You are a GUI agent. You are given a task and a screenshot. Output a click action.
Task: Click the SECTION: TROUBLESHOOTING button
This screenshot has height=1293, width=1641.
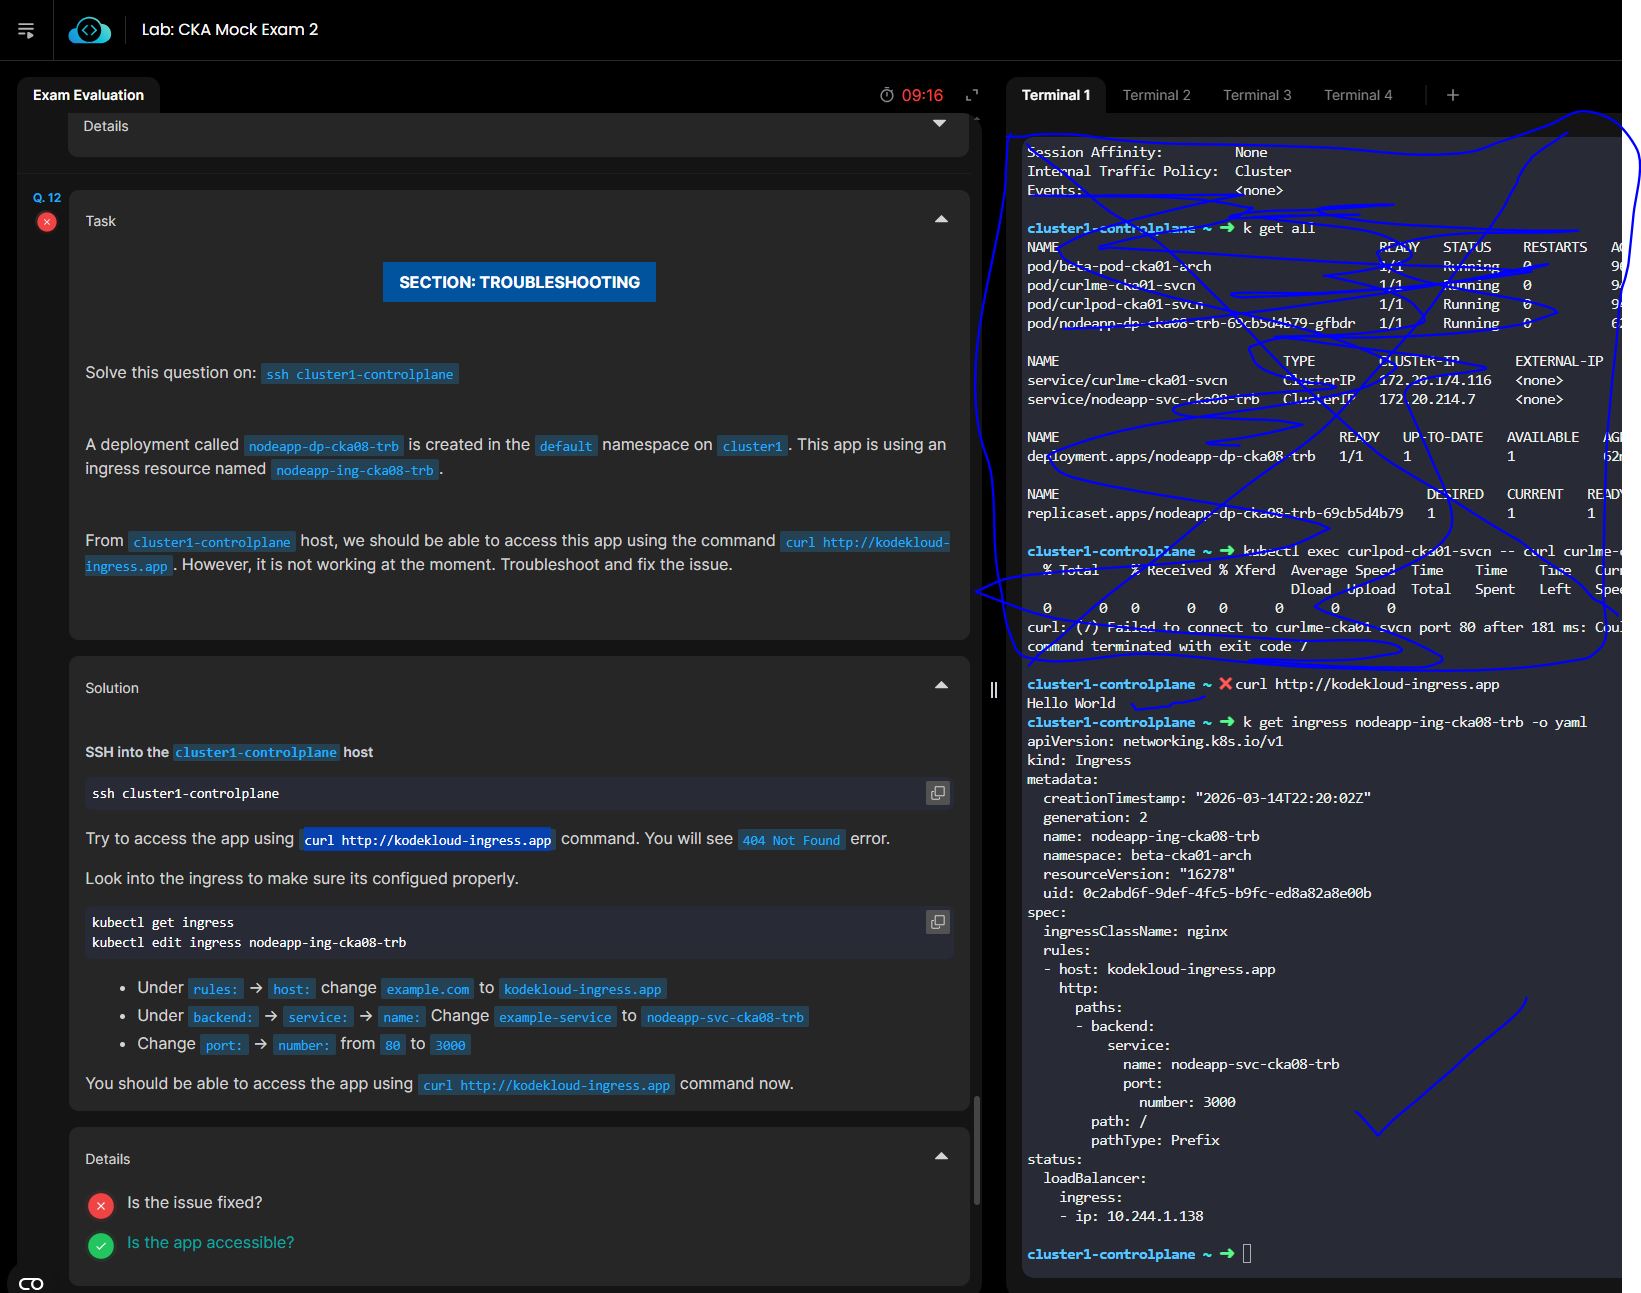(x=519, y=282)
